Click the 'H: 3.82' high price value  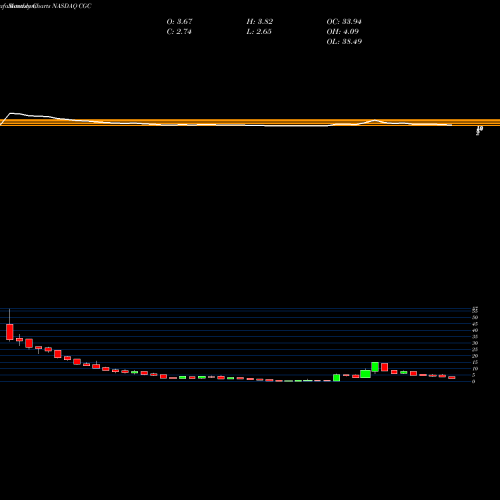[260, 22]
